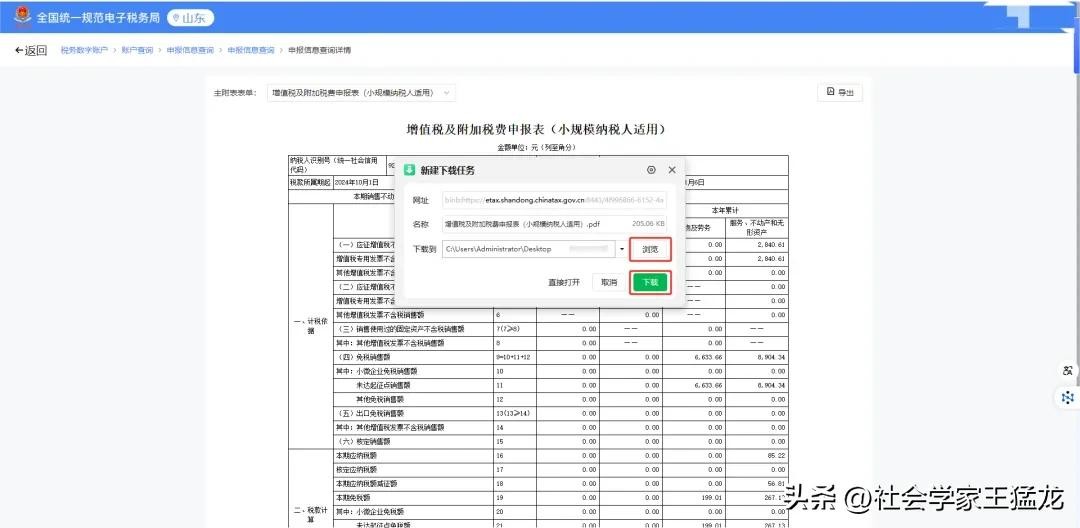
Task: Click the 山东 location pin badge
Action: (x=189, y=18)
